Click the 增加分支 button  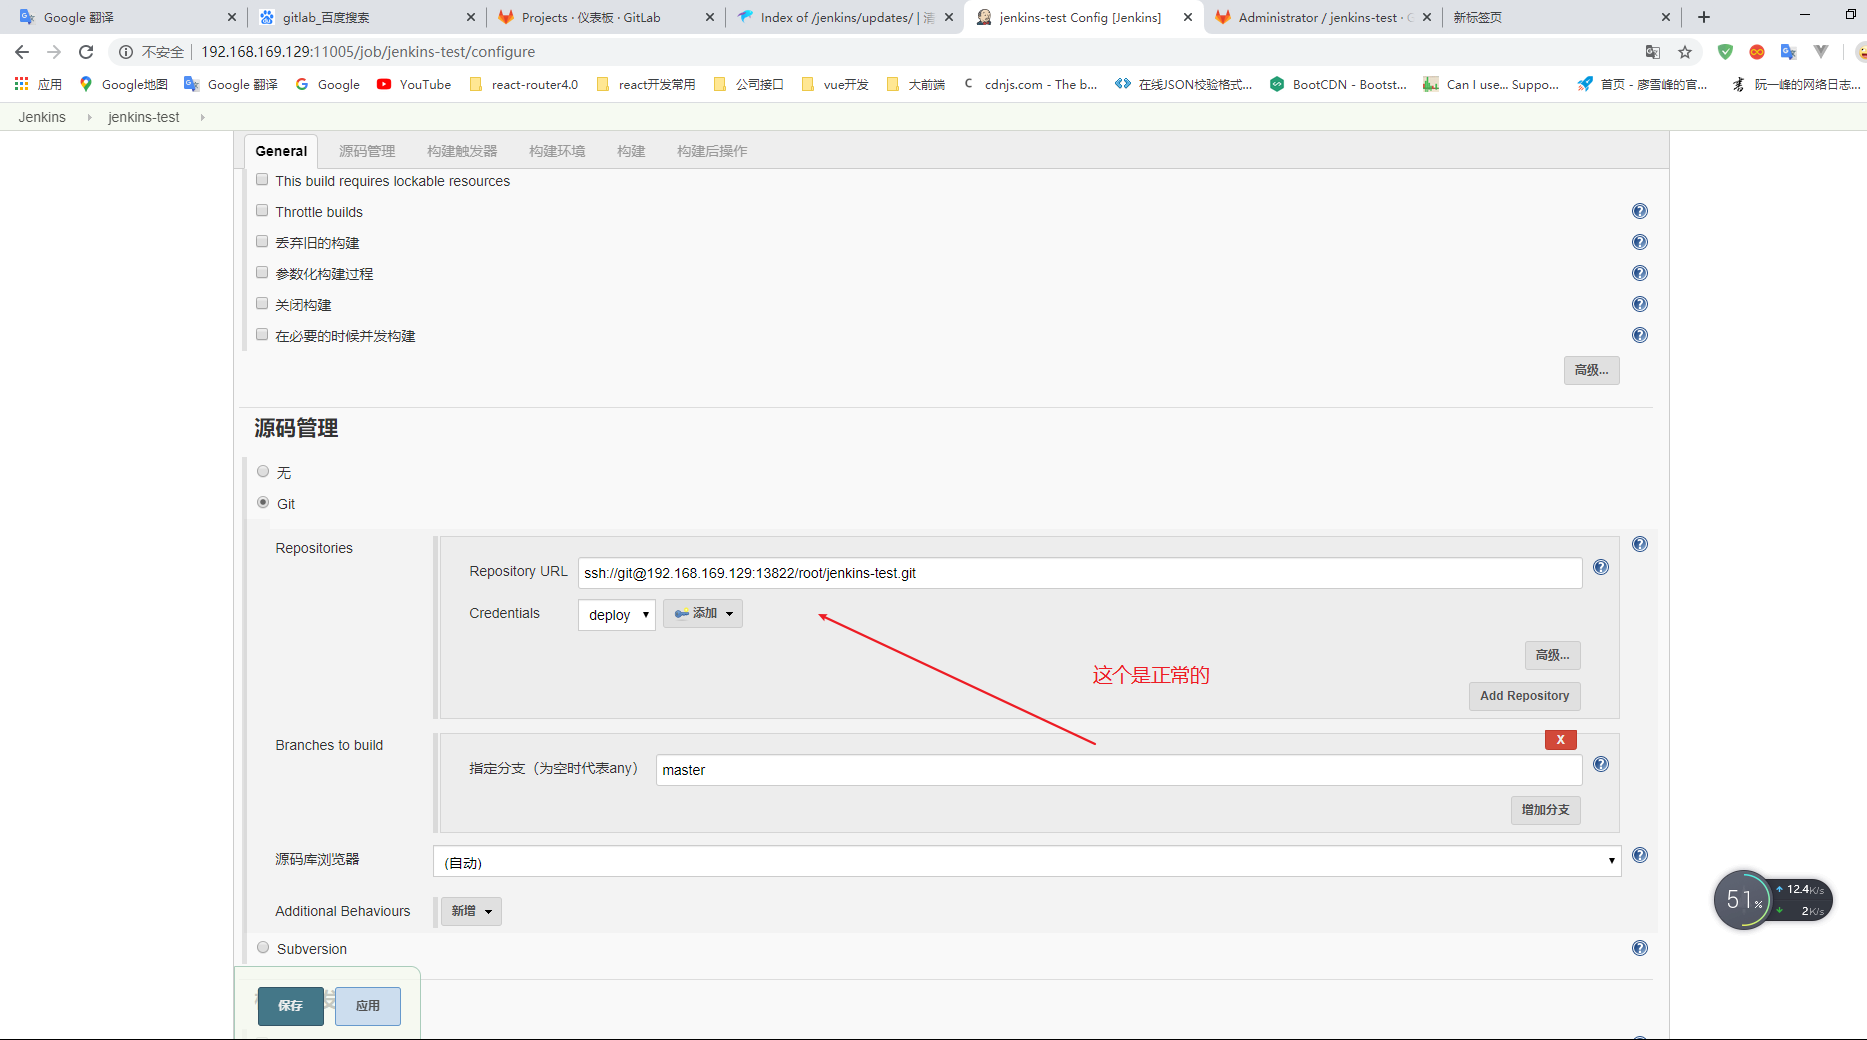coord(1545,810)
